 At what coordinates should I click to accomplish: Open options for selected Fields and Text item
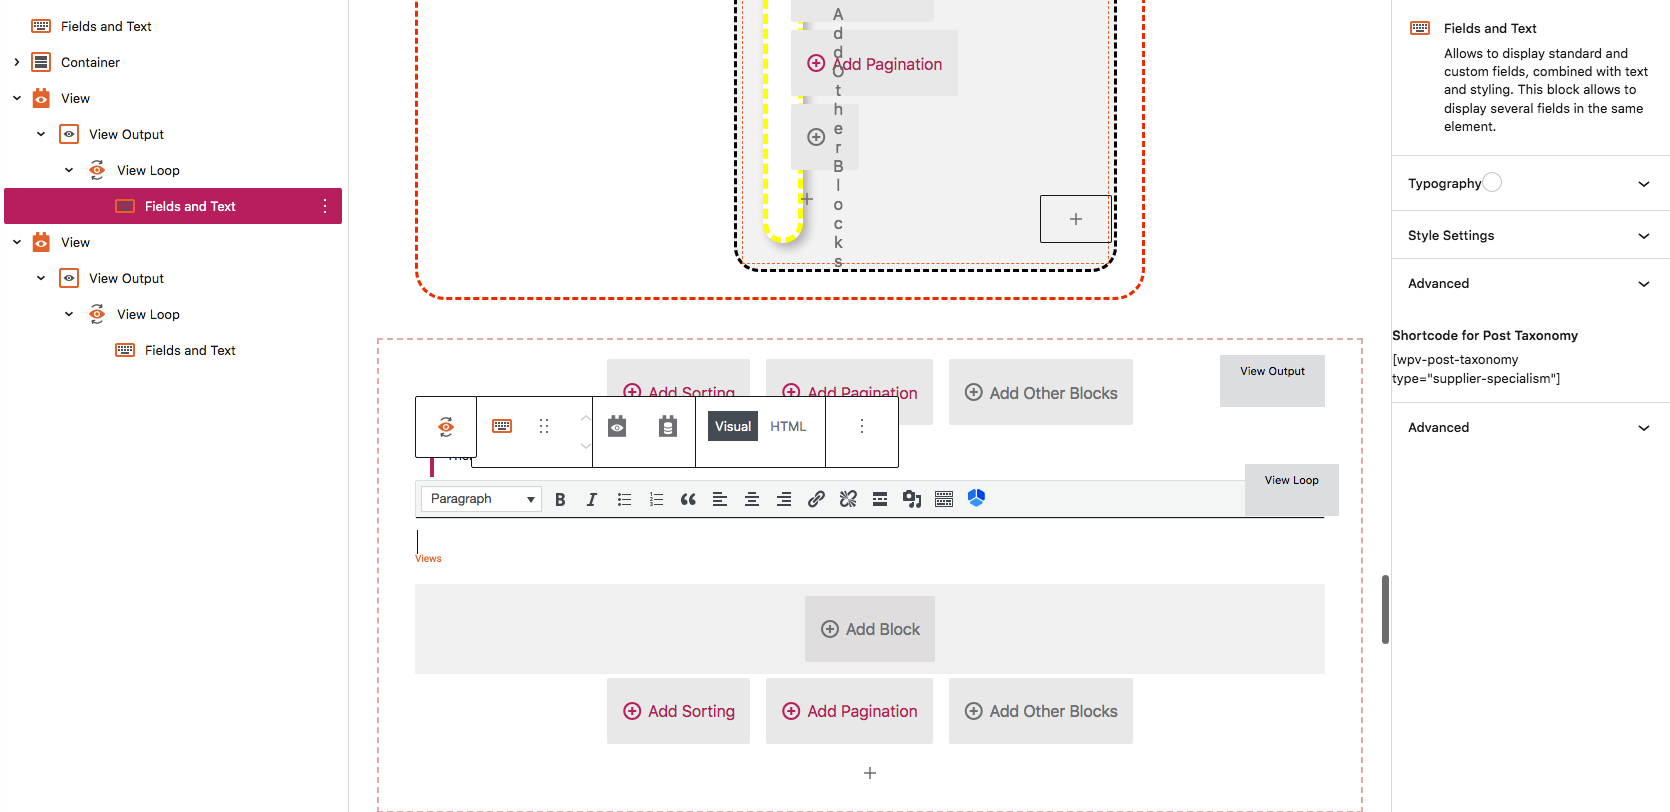click(x=325, y=206)
